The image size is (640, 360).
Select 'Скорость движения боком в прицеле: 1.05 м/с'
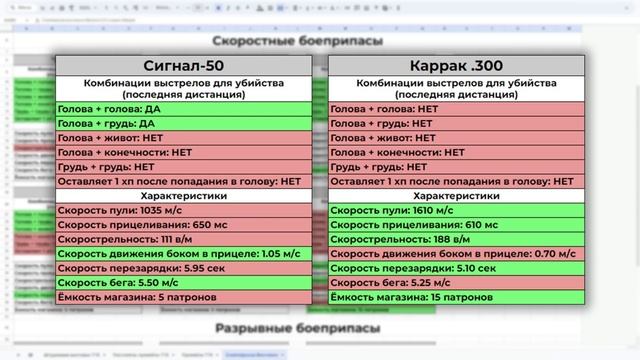[184, 254]
